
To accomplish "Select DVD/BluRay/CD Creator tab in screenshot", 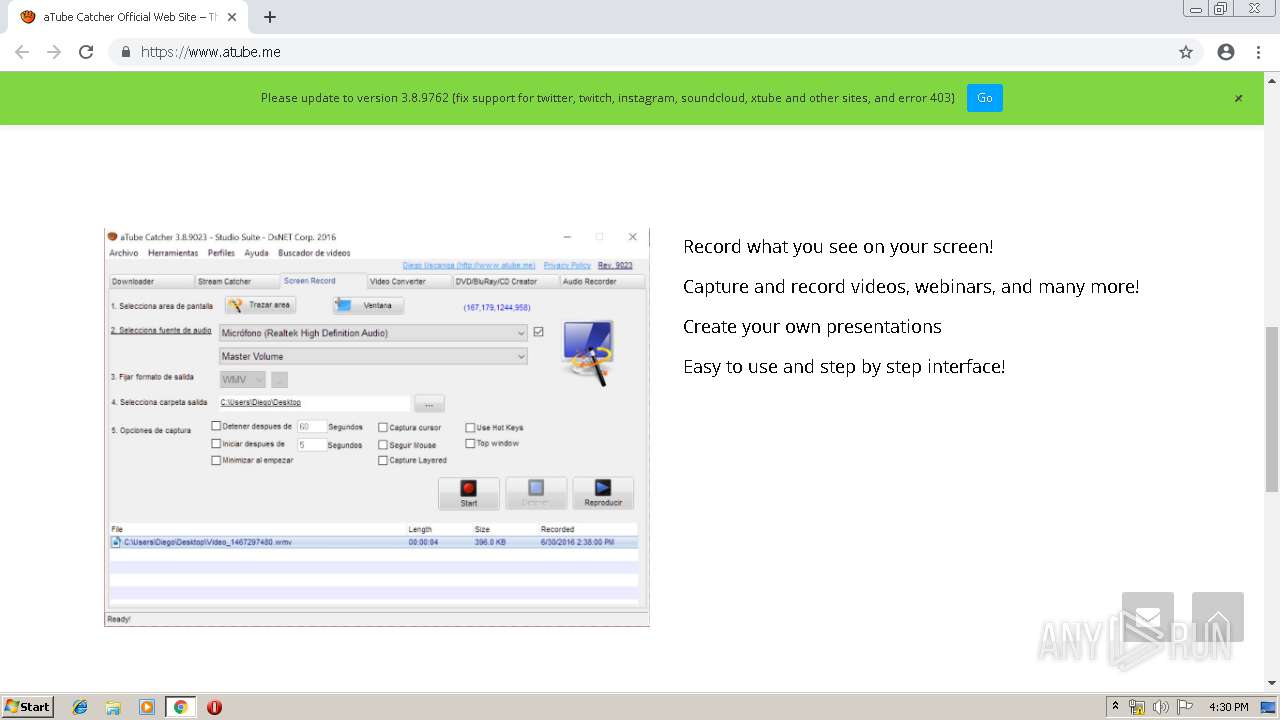I will (x=504, y=281).
